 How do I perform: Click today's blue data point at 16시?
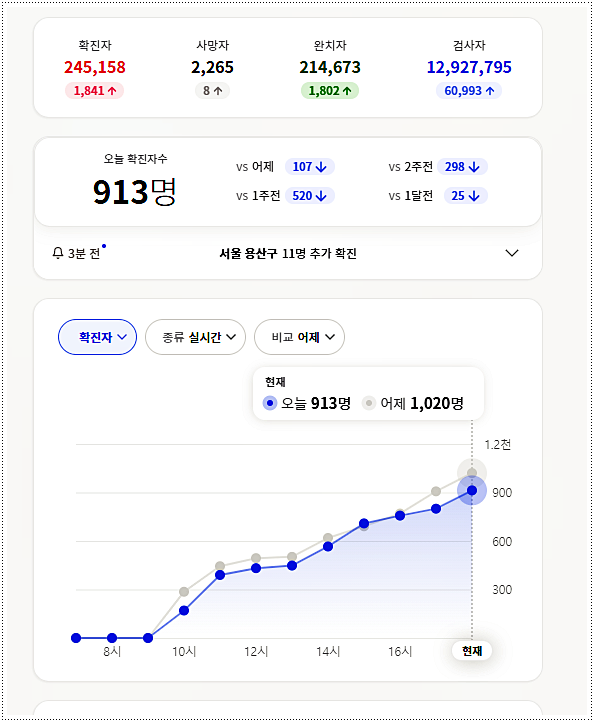point(400,516)
